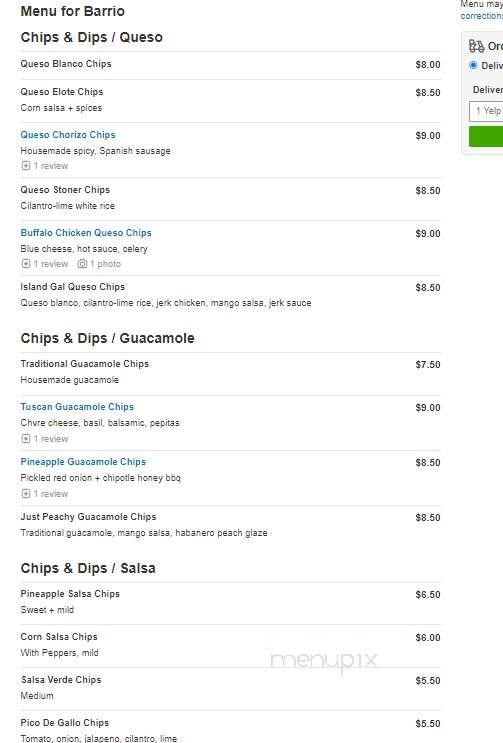Click review icon under Buffalo Chicken Queso Chips
This screenshot has width=503, height=743.
pos(26,264)
